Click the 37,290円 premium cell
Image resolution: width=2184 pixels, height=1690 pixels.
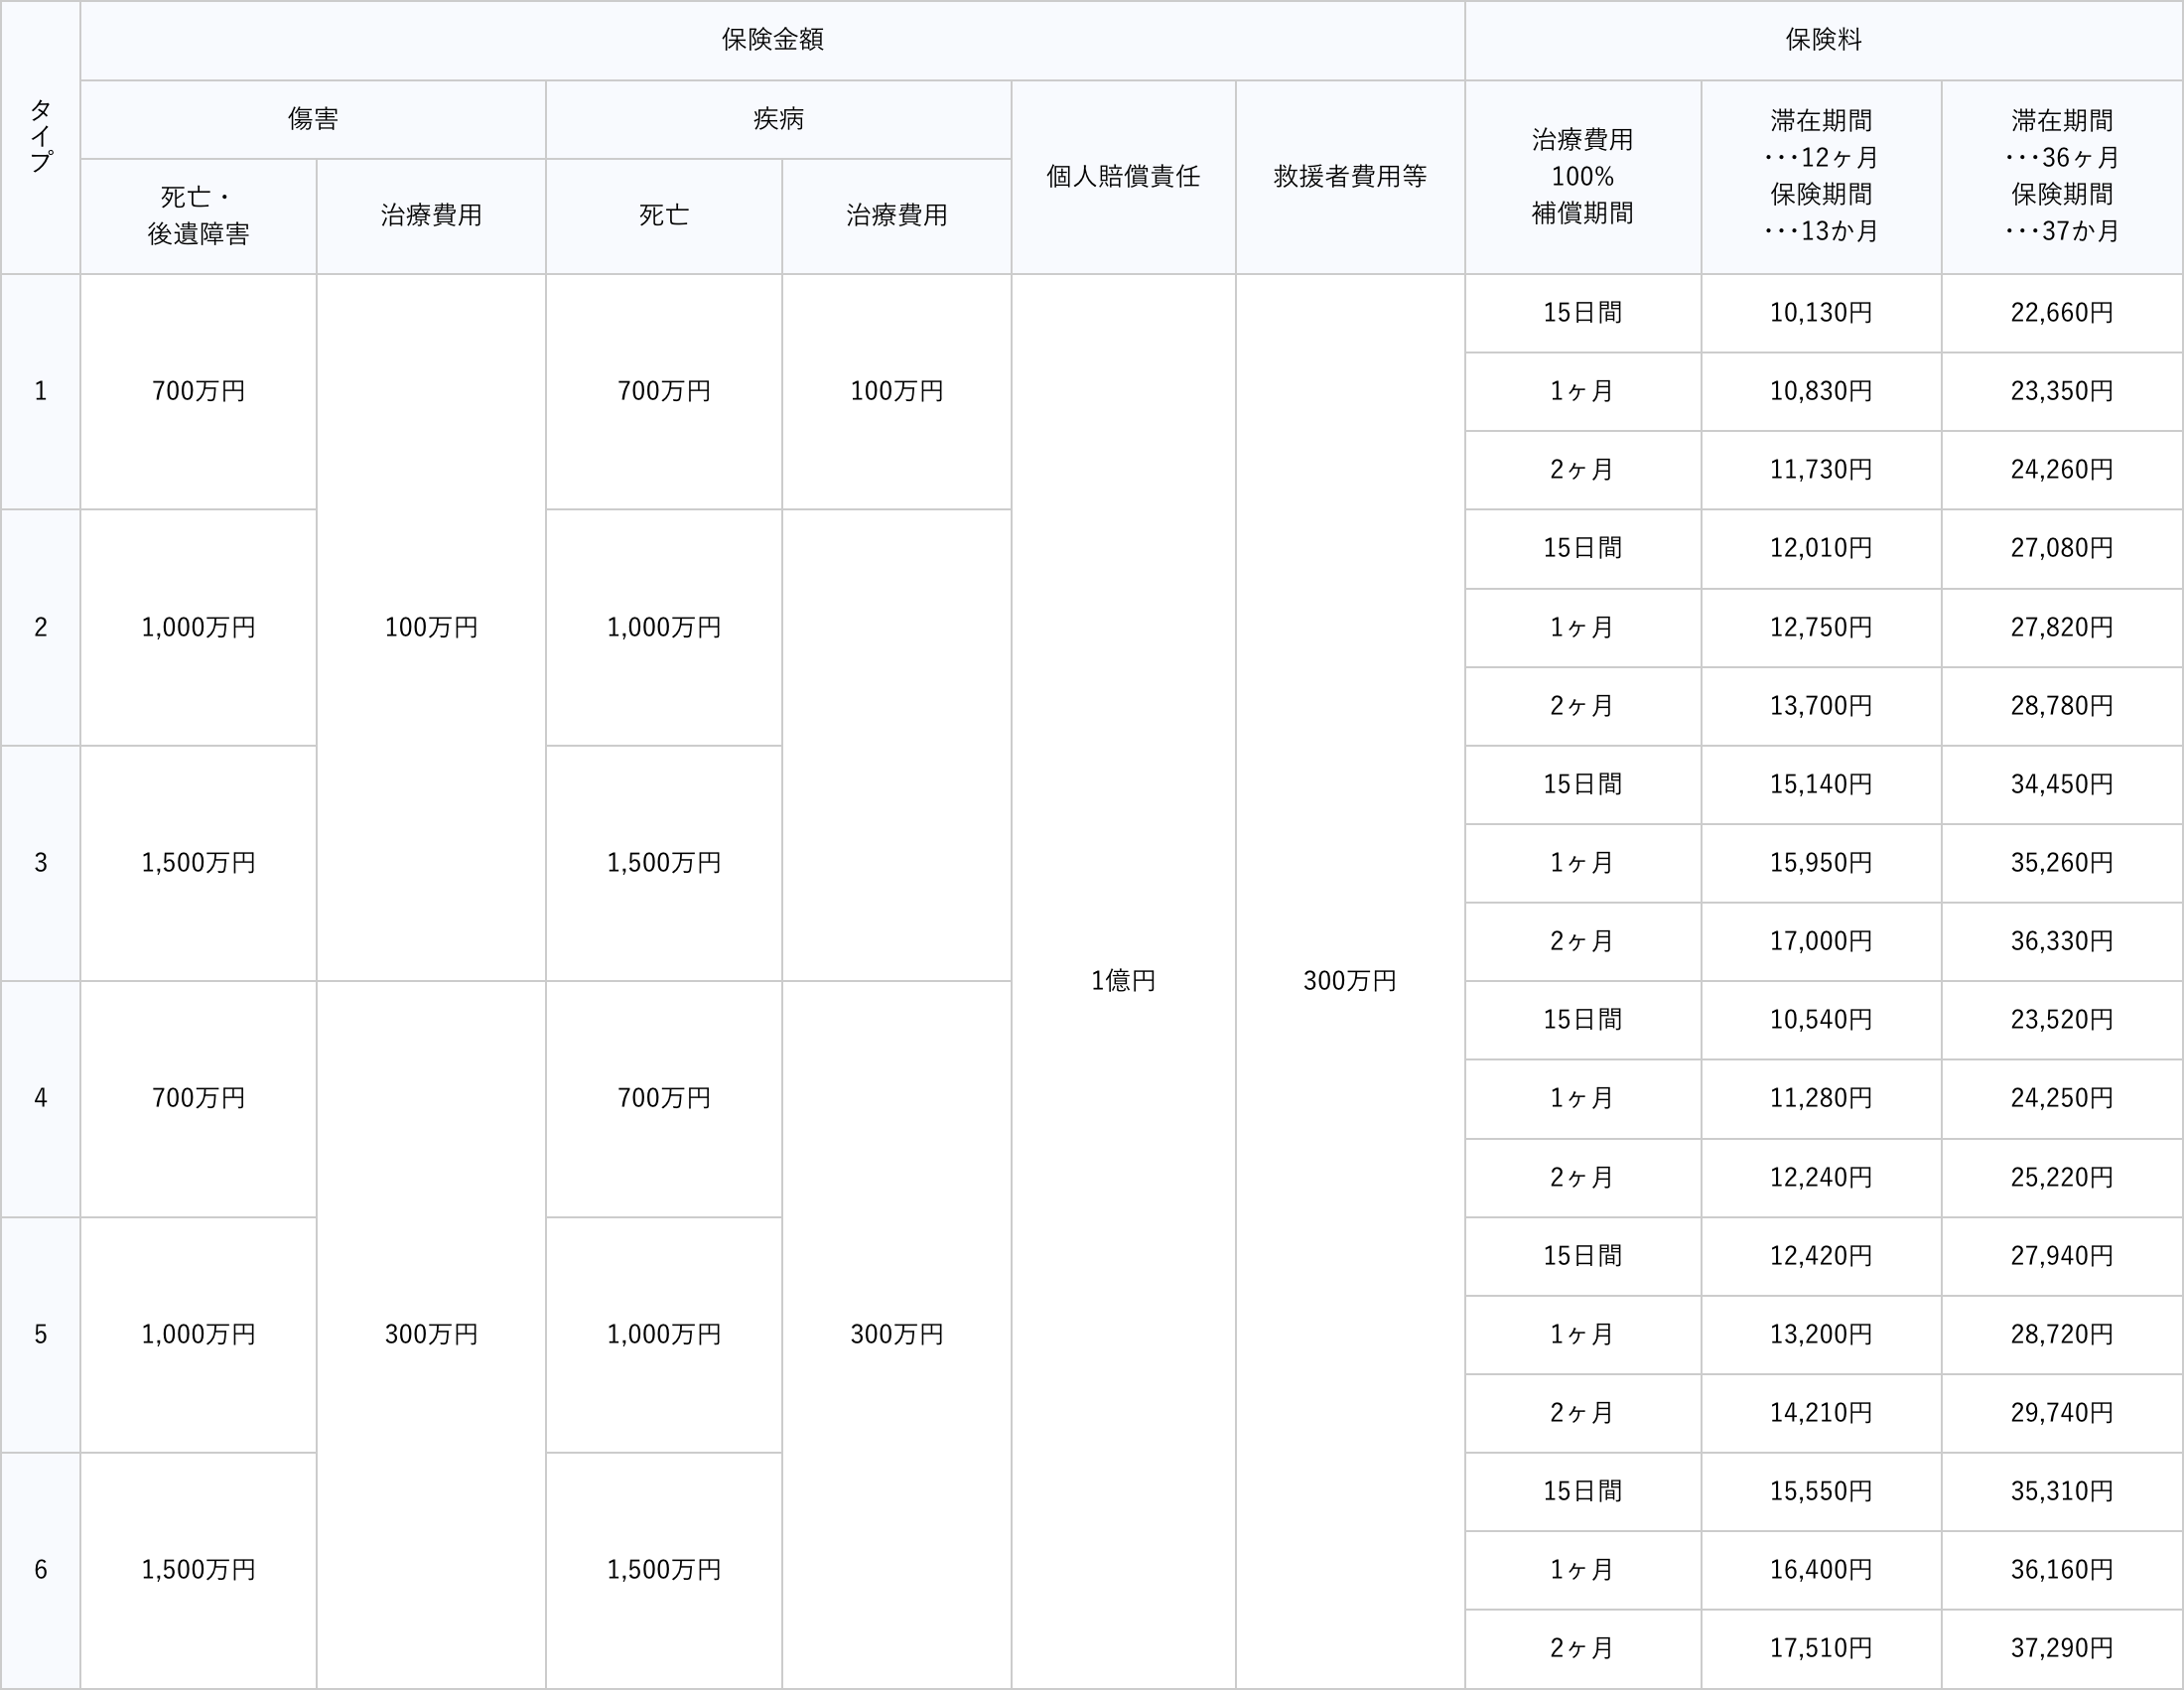[2062, 1648]
